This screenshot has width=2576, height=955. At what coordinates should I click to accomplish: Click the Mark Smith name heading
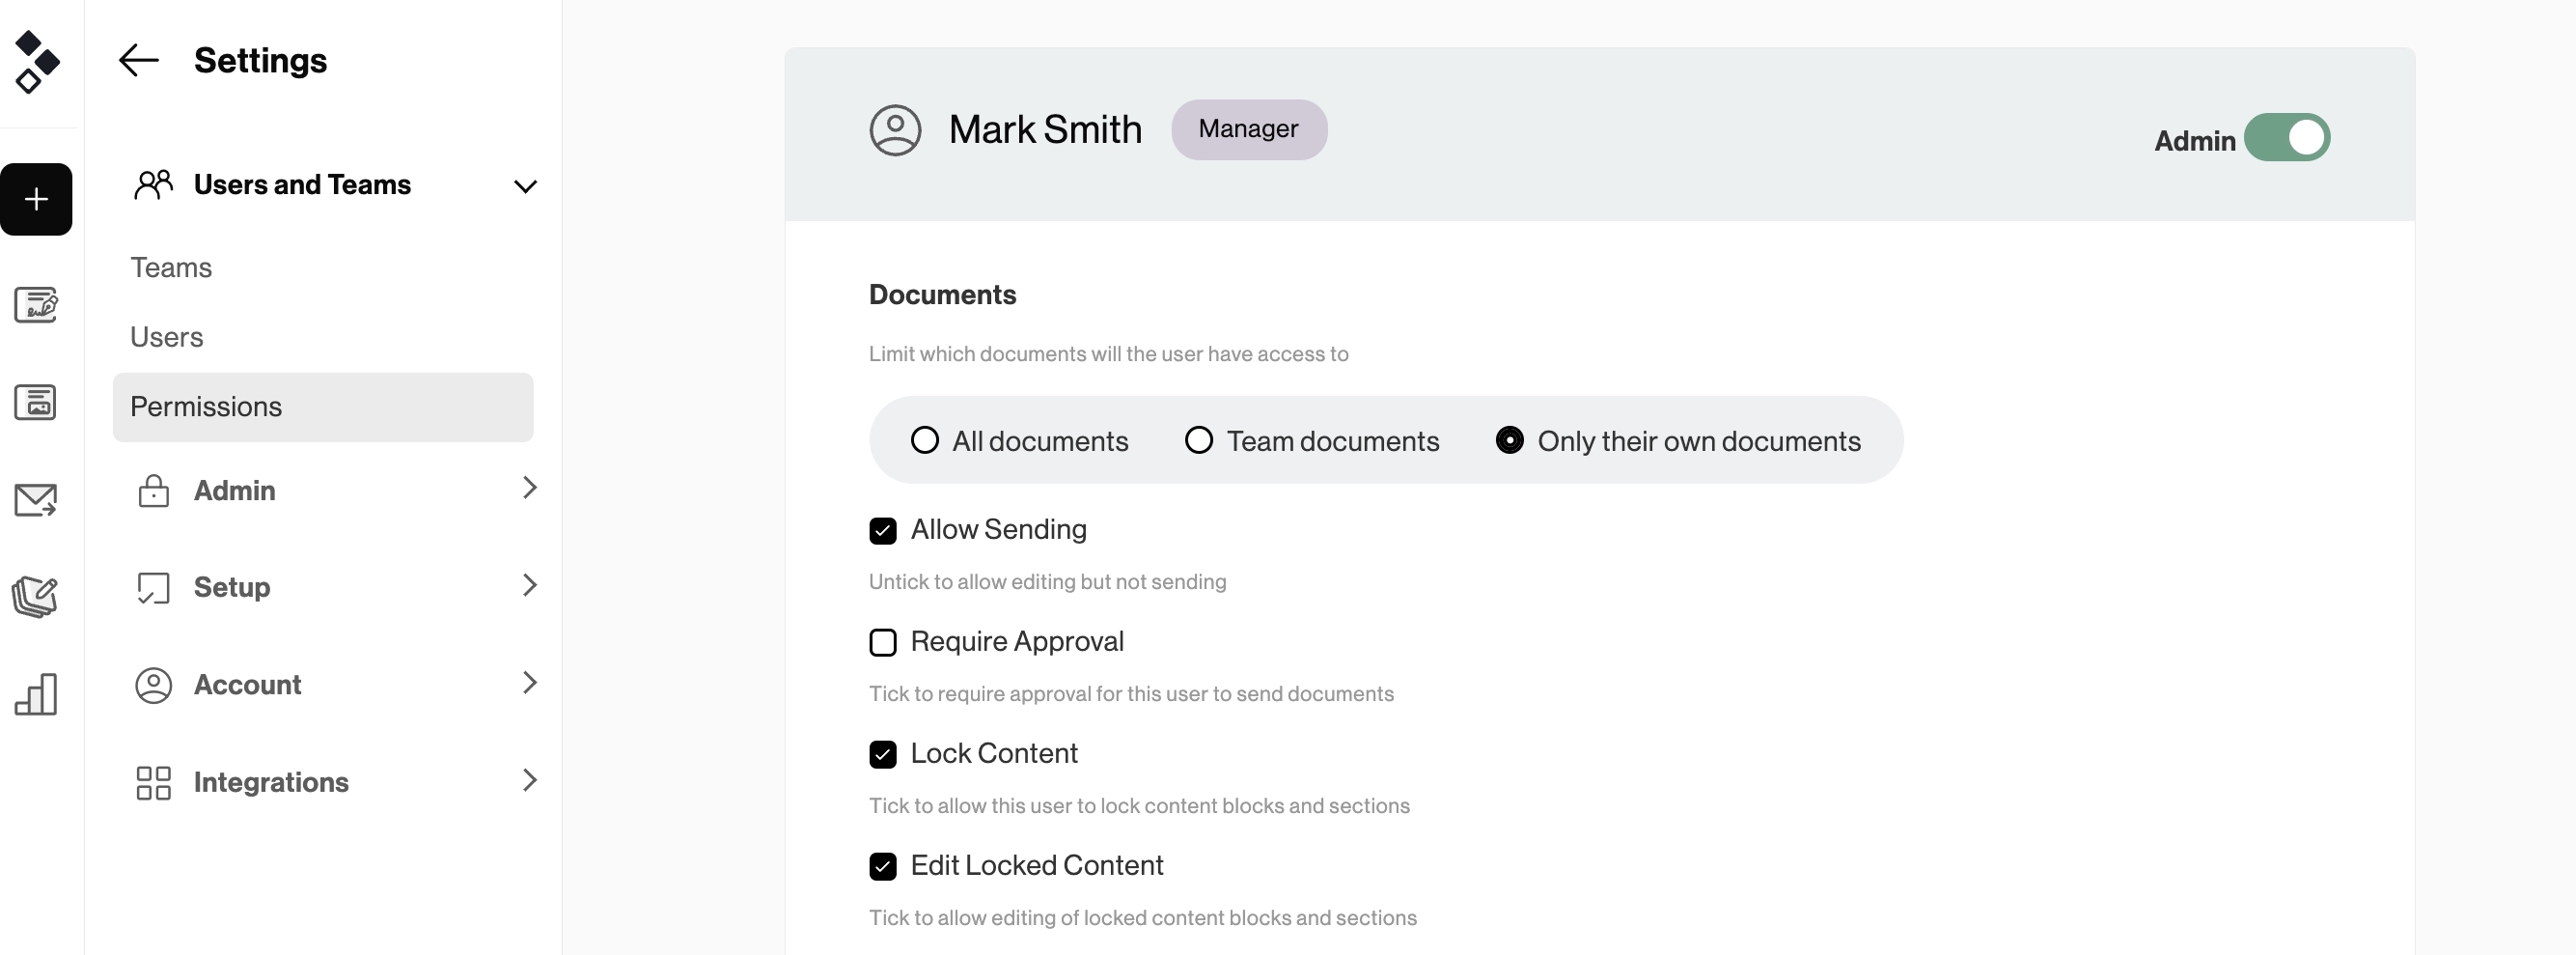click(x=1045, y=130)
